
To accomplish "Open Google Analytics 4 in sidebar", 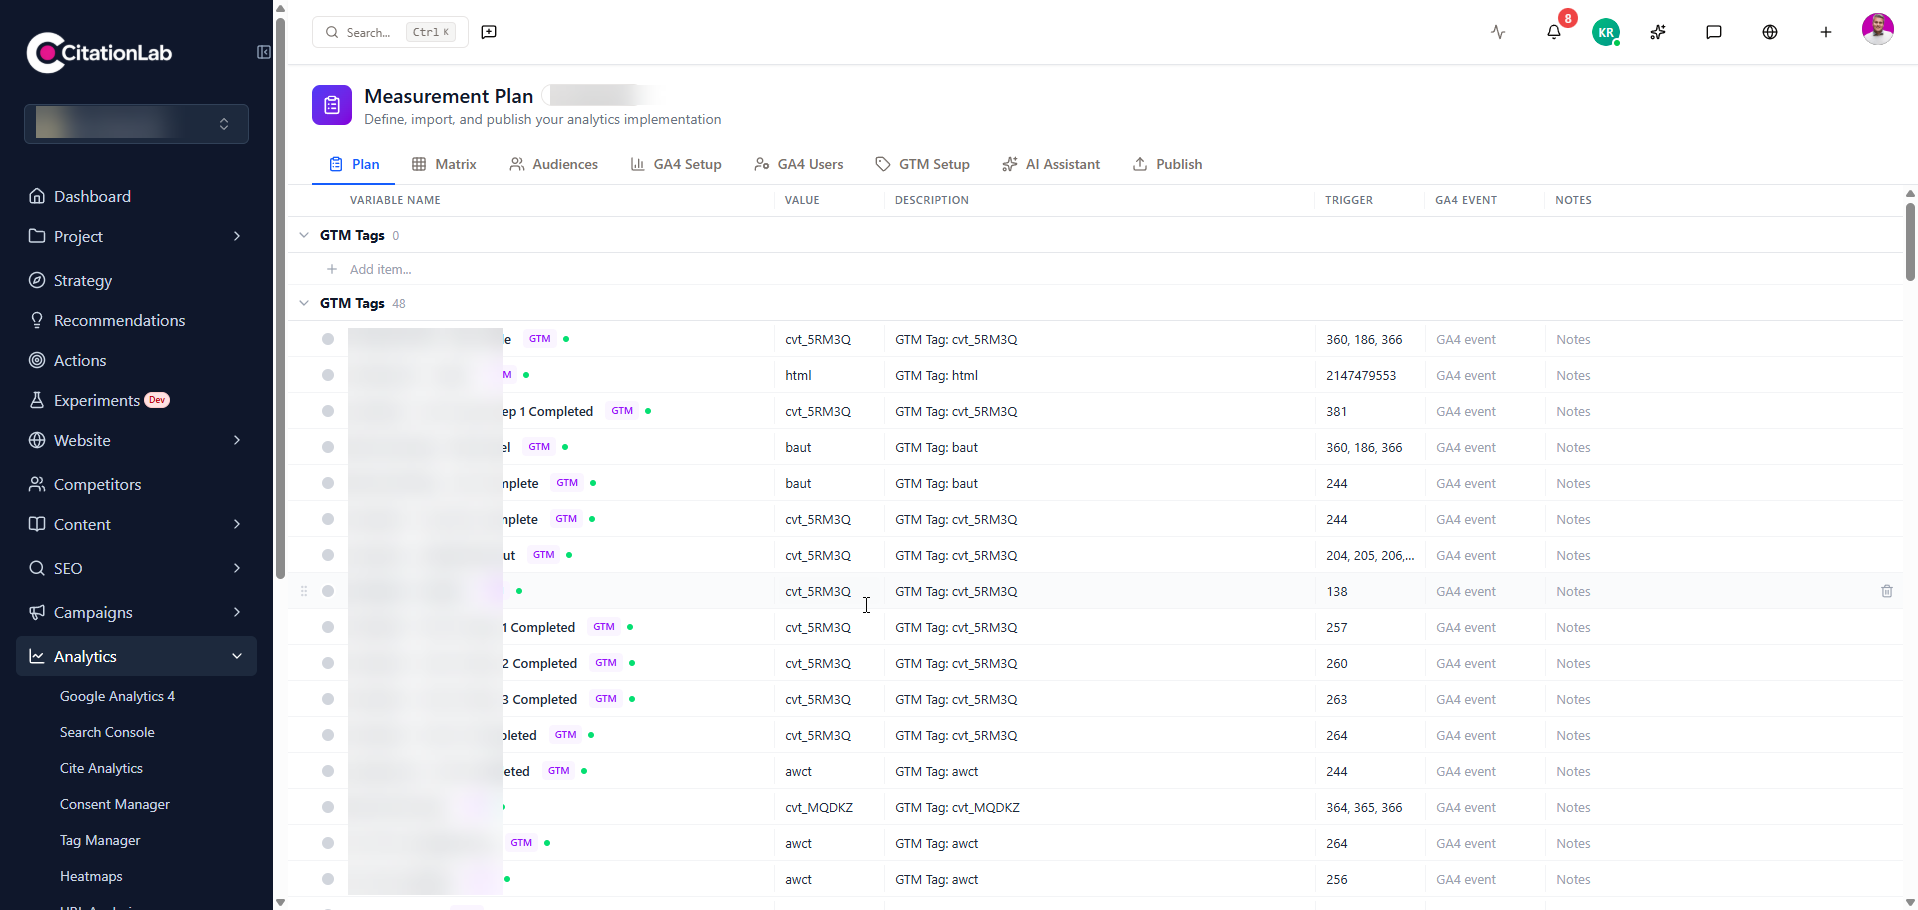I will pyautogui.click(x=117, y=696).
